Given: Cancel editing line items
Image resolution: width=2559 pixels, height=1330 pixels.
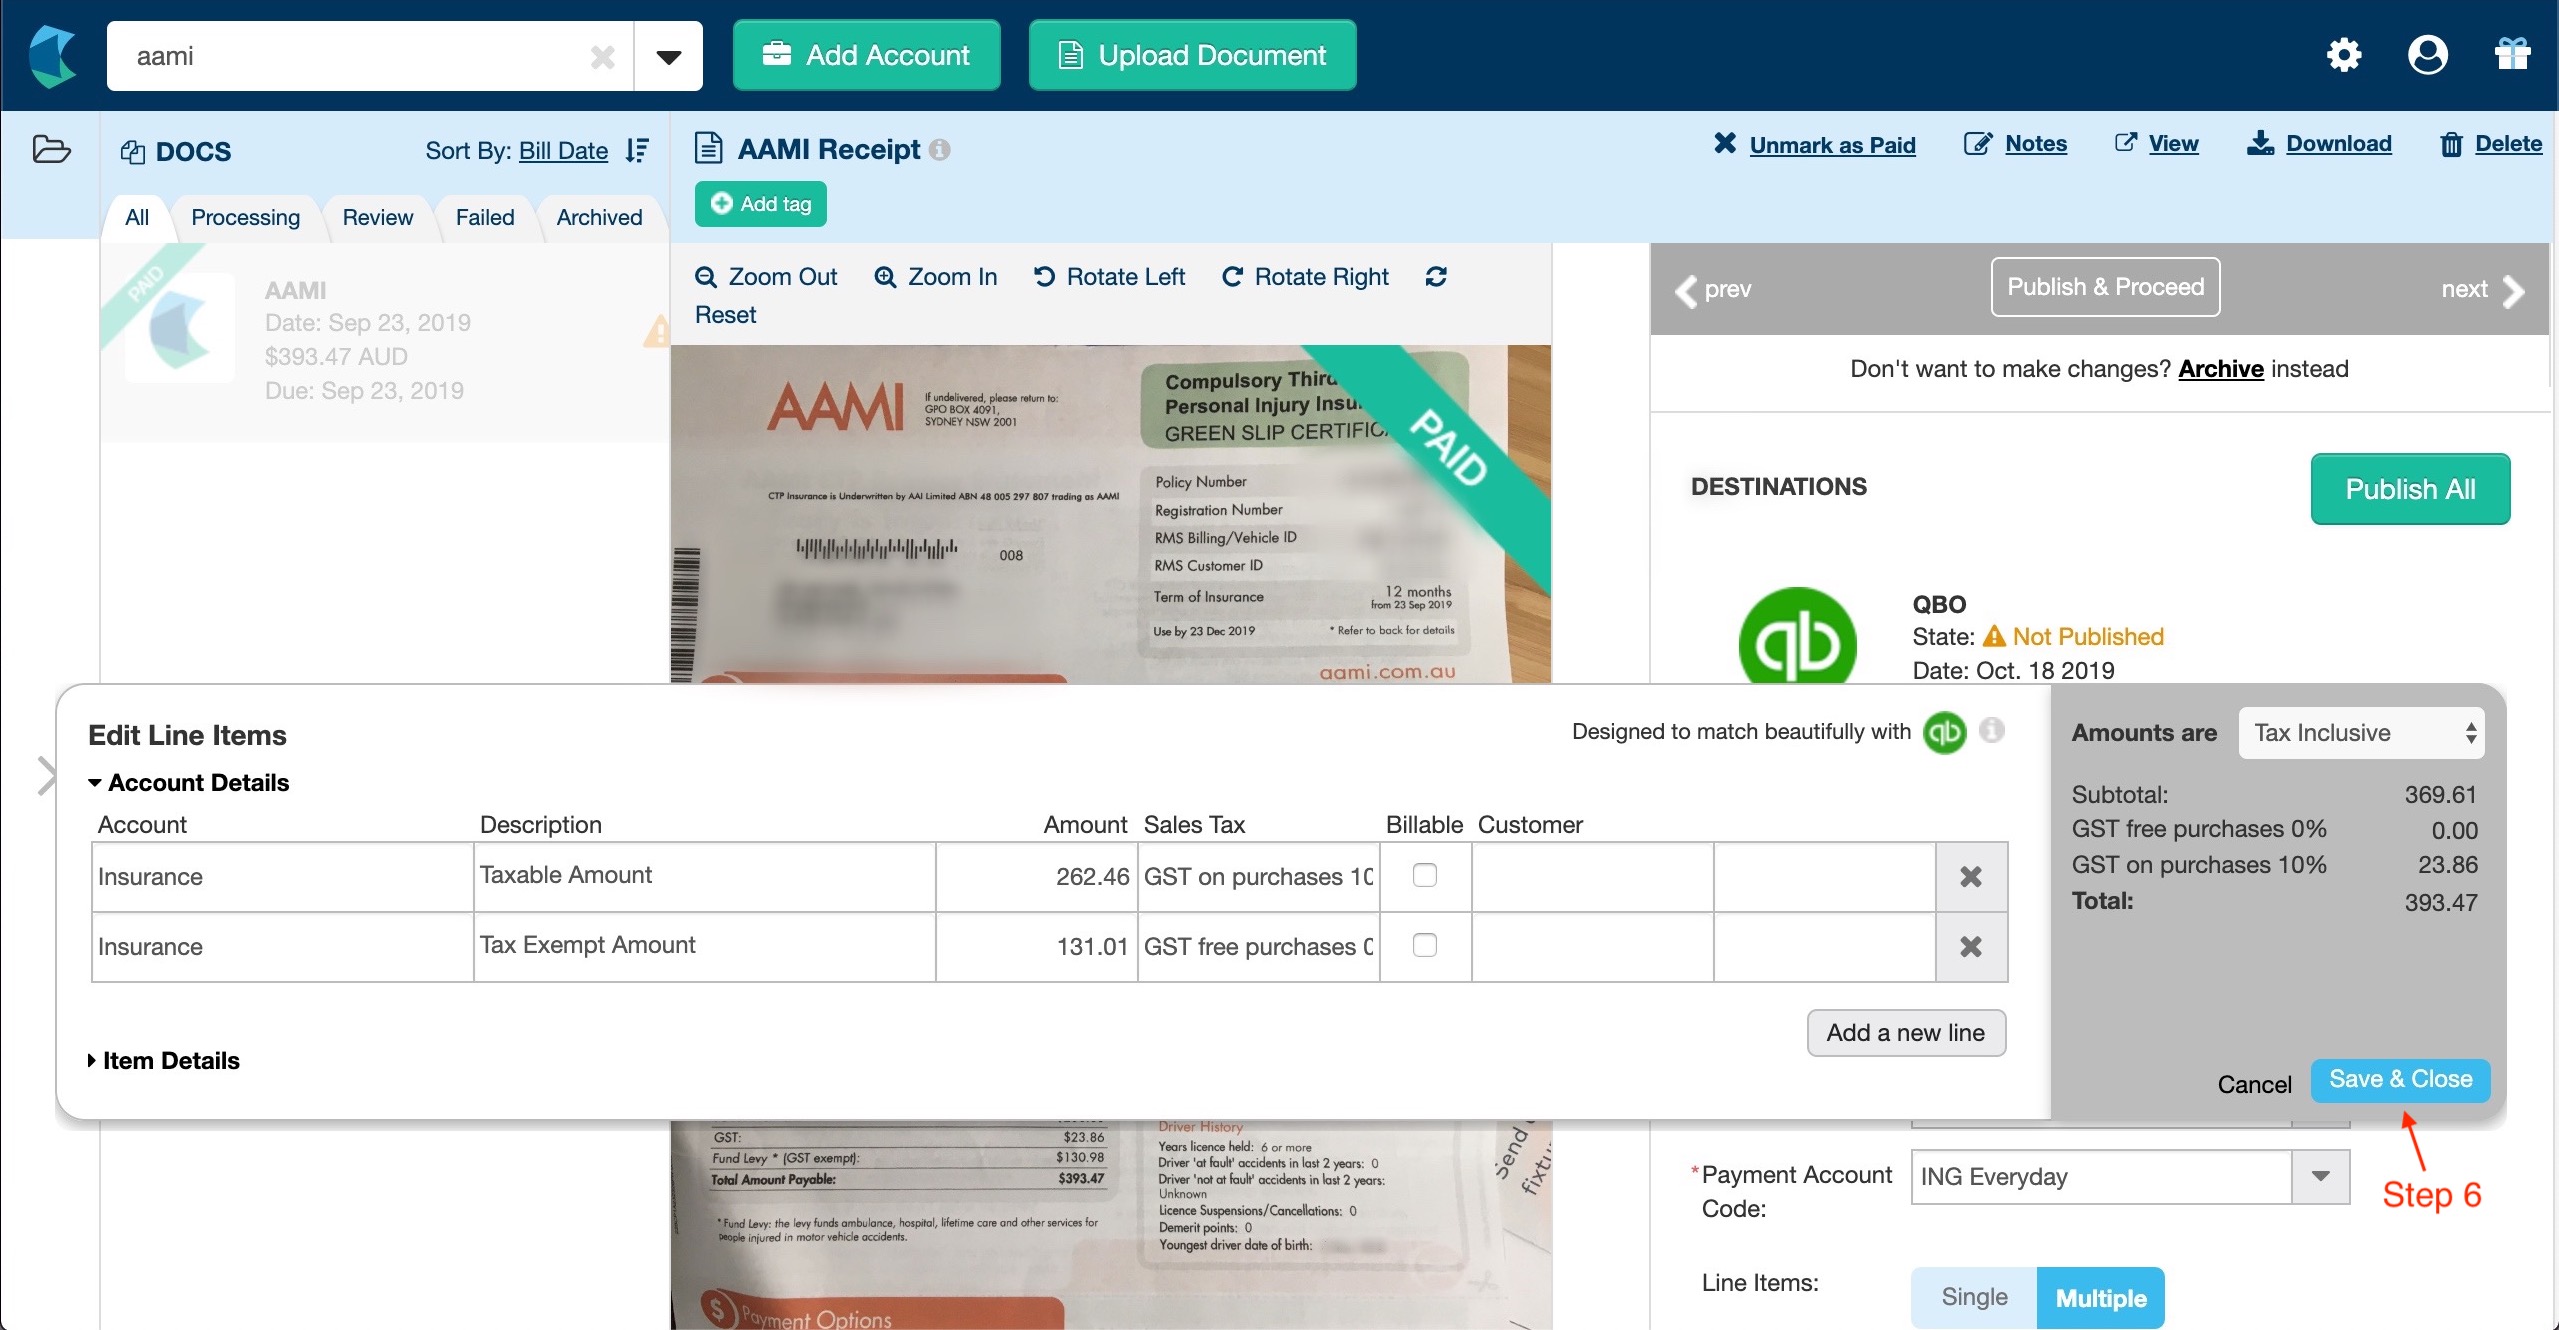Looking at the screenshot, I should tap(2254, 1084).
